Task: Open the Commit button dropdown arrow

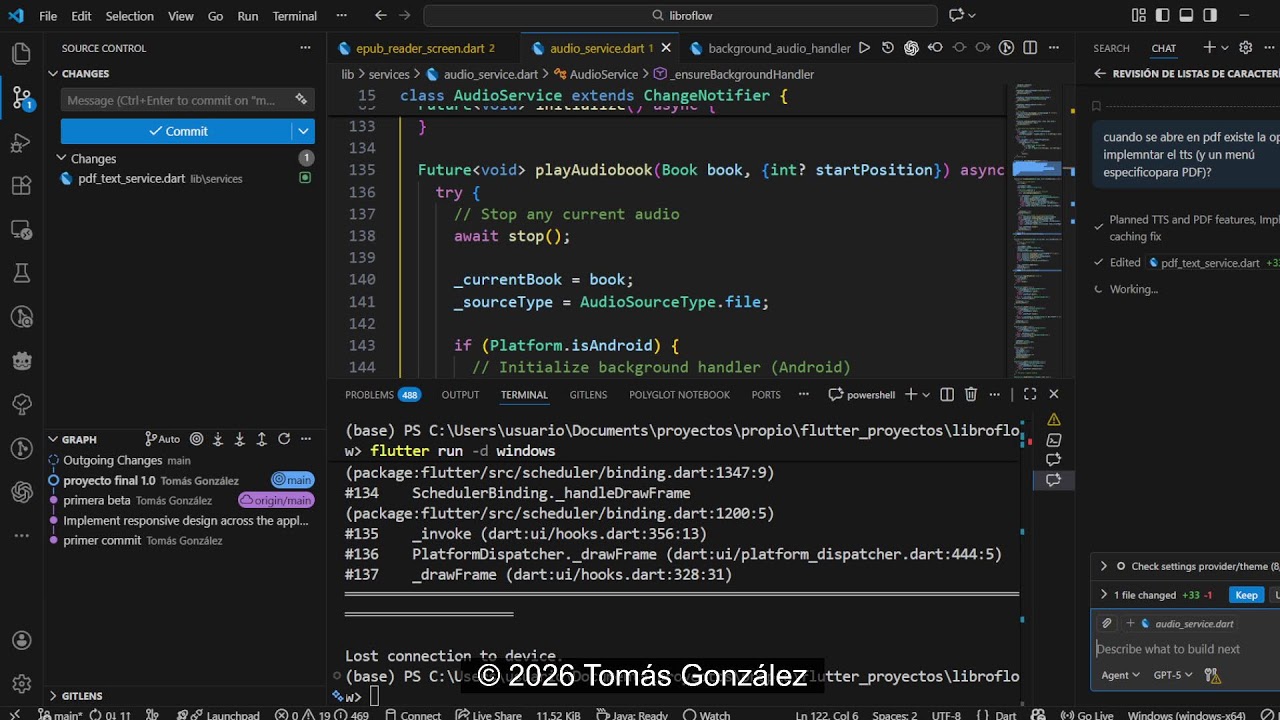Action: pyautogui.click(x=303, y=131)
